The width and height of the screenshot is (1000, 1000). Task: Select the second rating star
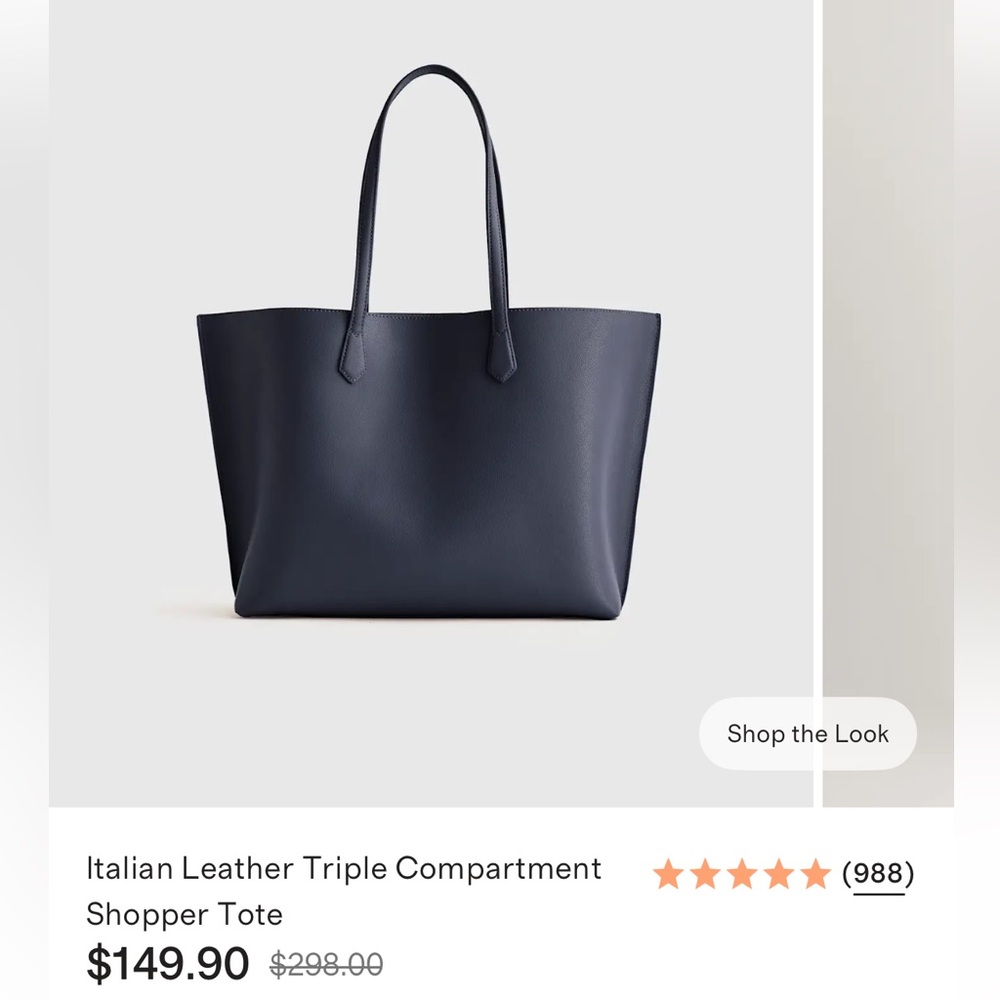coord(706,875)
